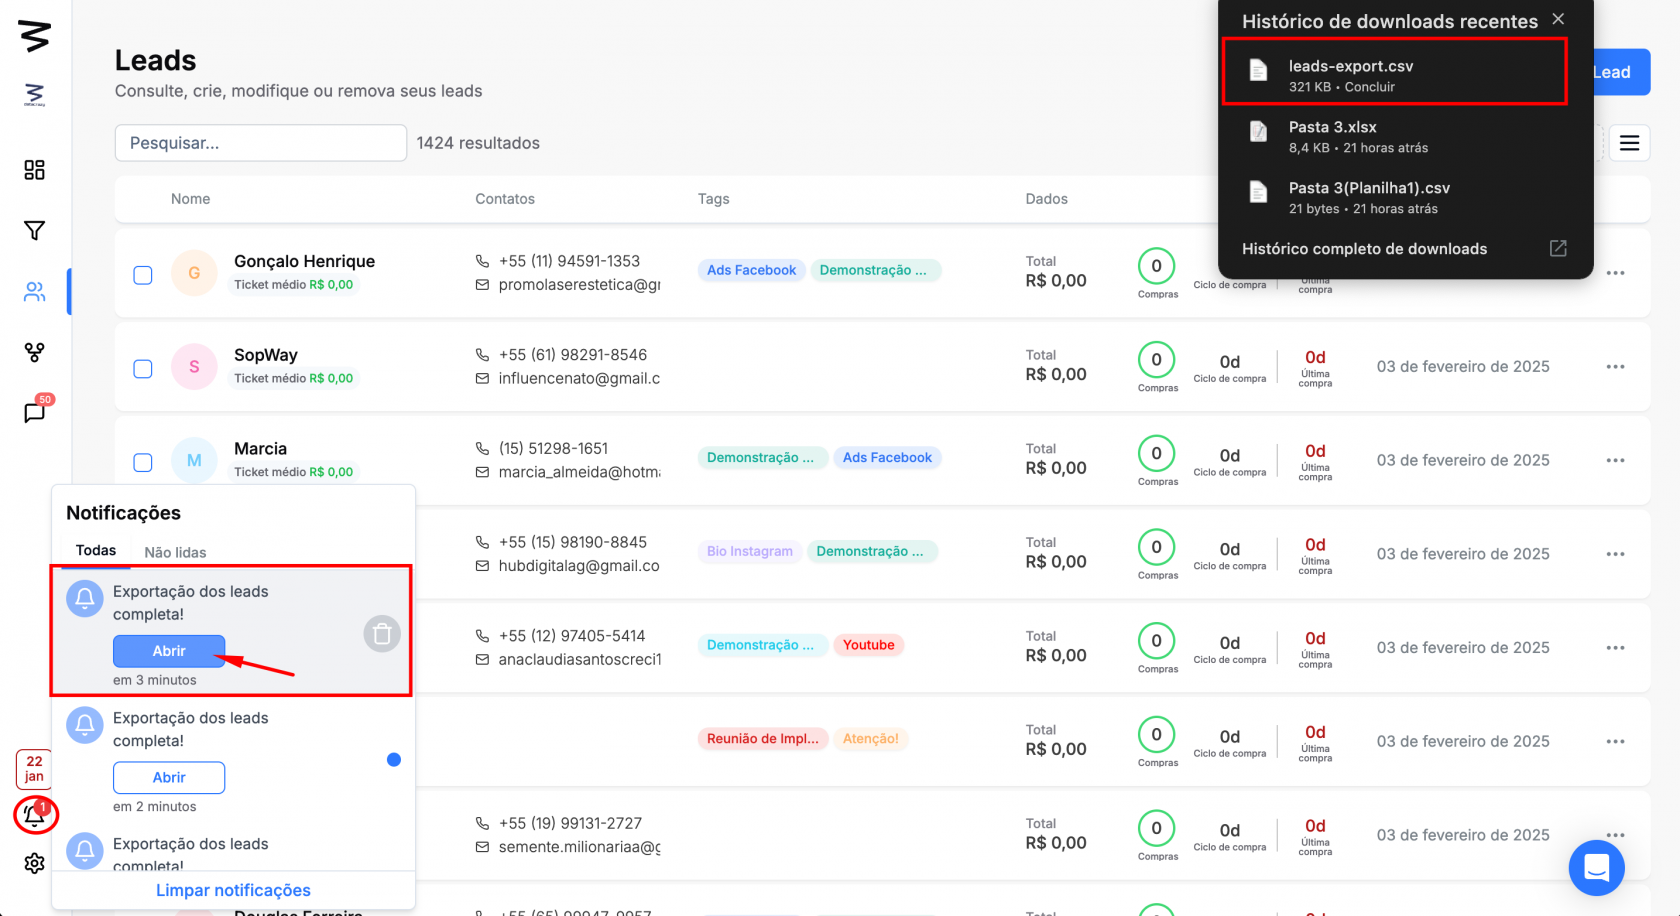
Task: Open the dashboard grid icon in sidebar
Action: (x=34, y=170)
